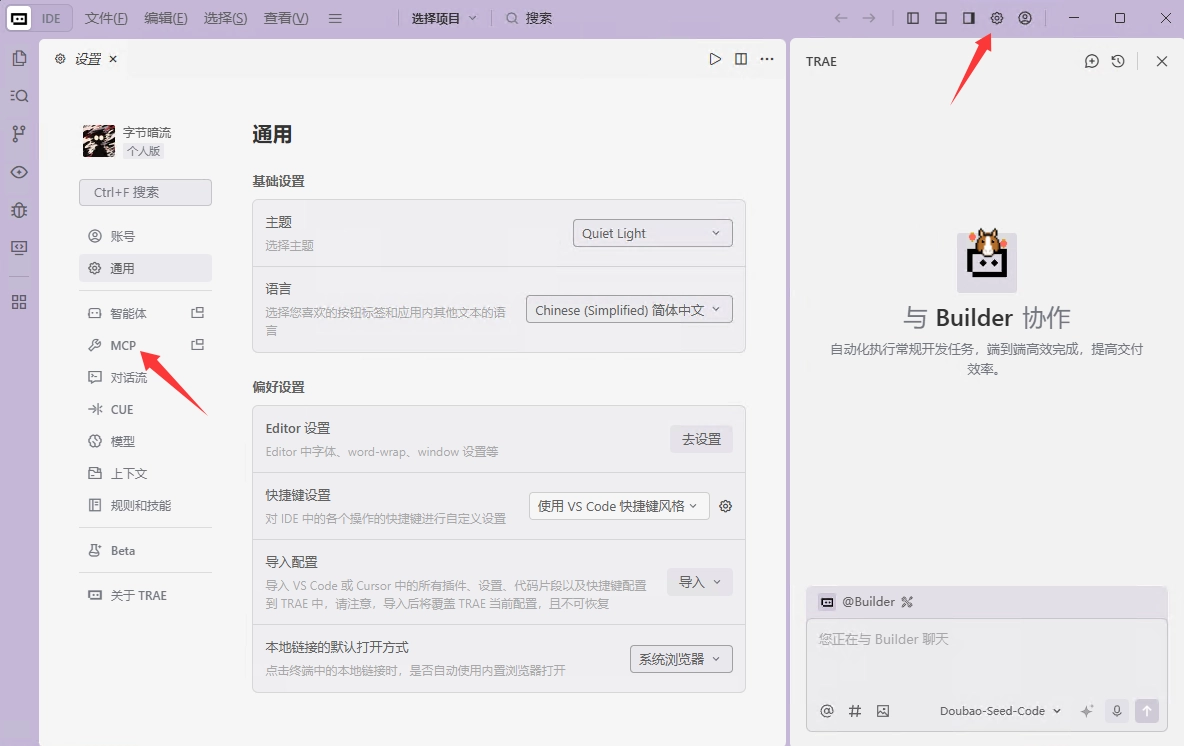Select the 上下文 settings section
This screenshot has height=746, width=1184.
145,473
